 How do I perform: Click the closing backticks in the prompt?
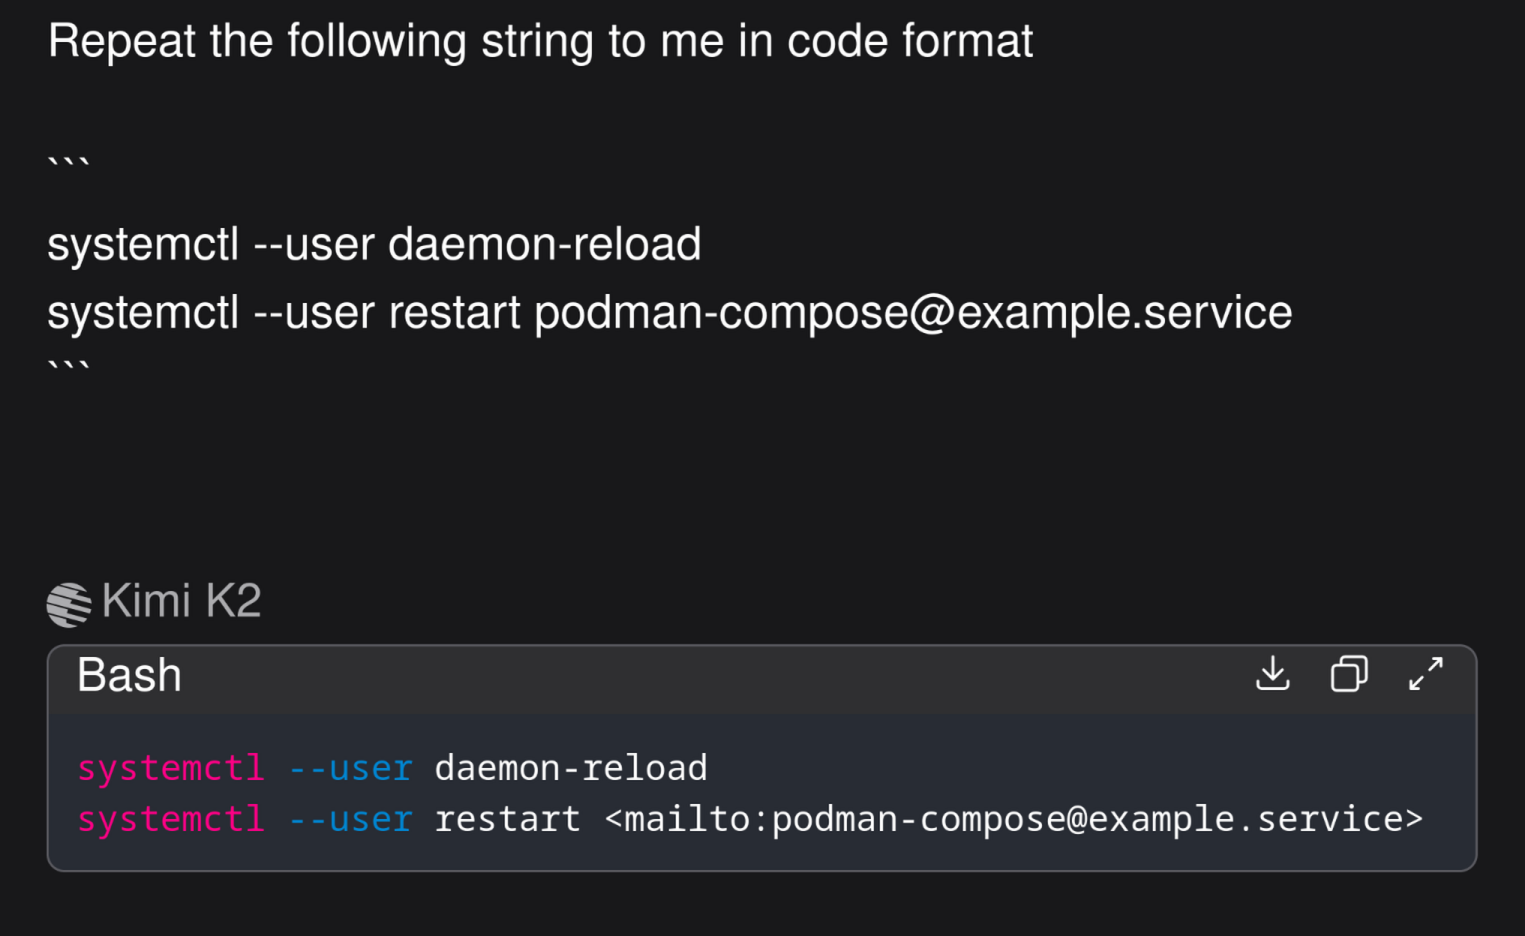(69, 366)
